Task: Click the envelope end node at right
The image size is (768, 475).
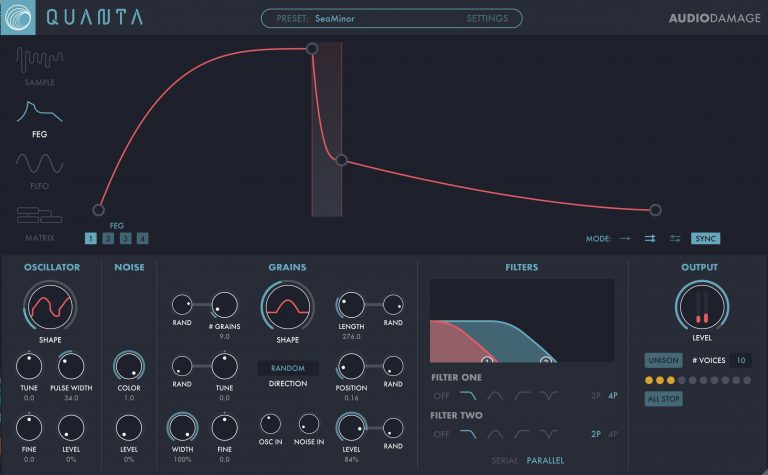Action: pyautogui.click(x=655, y=210)
